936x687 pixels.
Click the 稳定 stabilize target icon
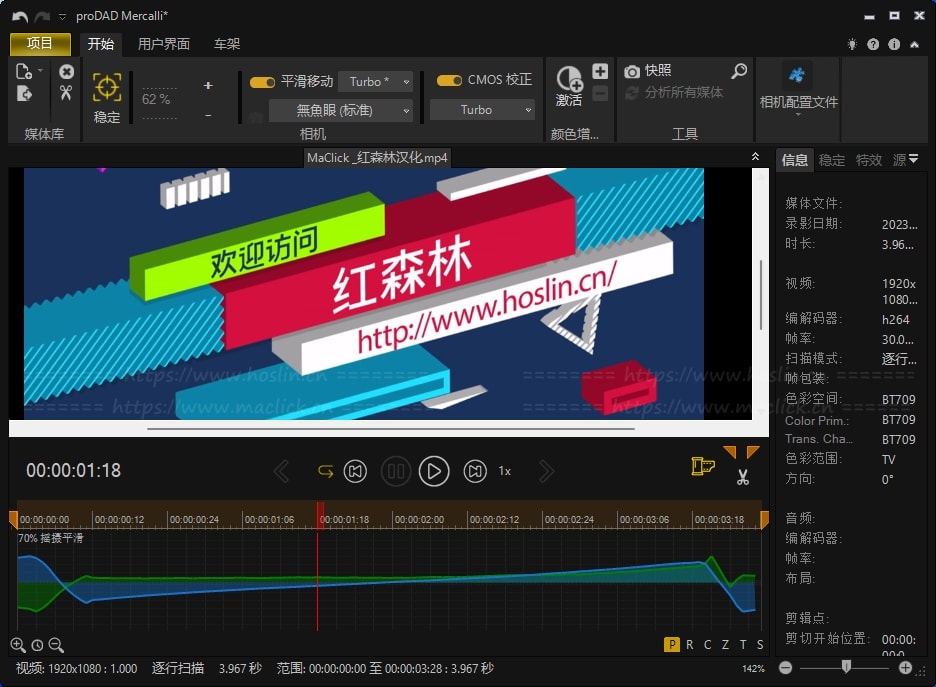[107, 88]
